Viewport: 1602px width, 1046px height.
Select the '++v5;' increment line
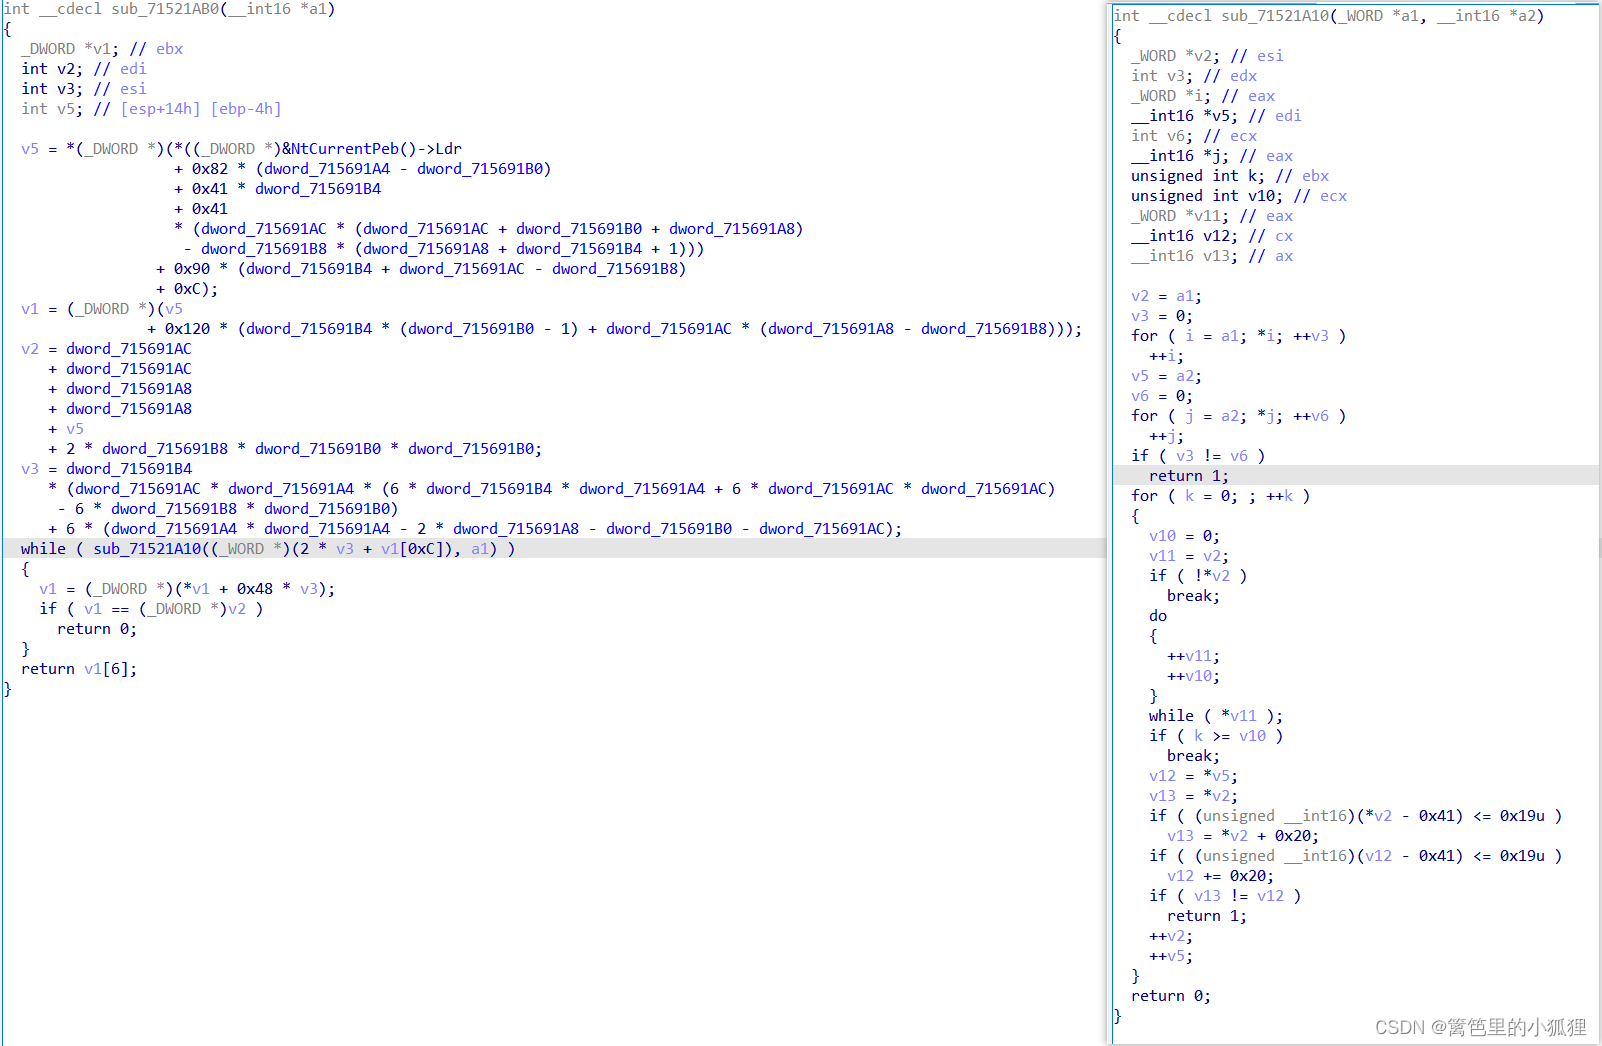(x=1171, y=956)
